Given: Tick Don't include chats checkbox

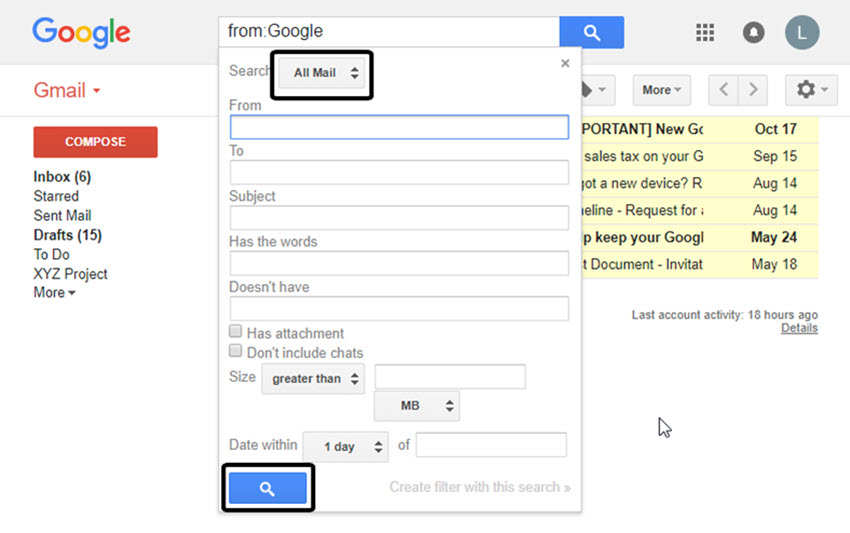Looking at the screenshot, I should tap(235, 350).
